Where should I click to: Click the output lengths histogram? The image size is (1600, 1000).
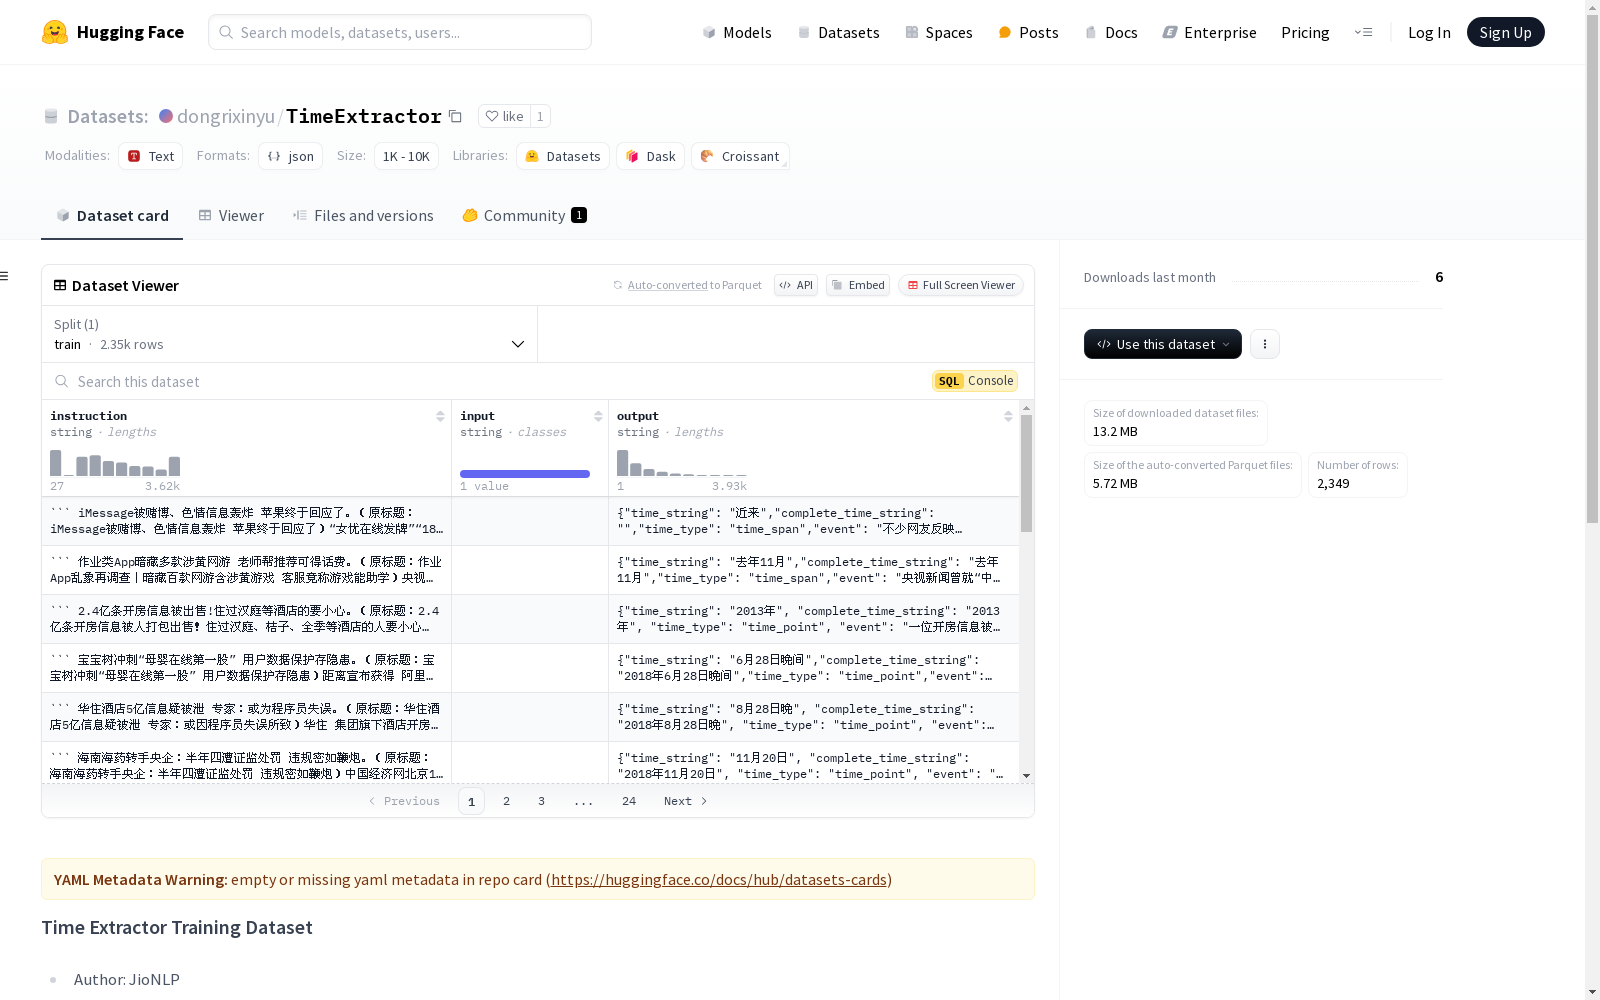(x=682, y=463)
